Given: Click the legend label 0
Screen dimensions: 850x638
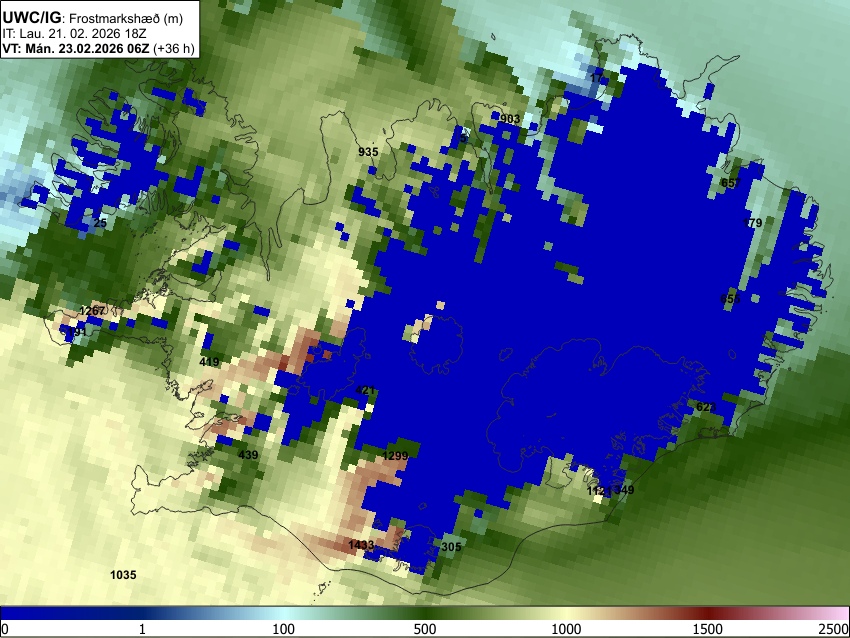Looking at the screenshot, I should point(5,629).
